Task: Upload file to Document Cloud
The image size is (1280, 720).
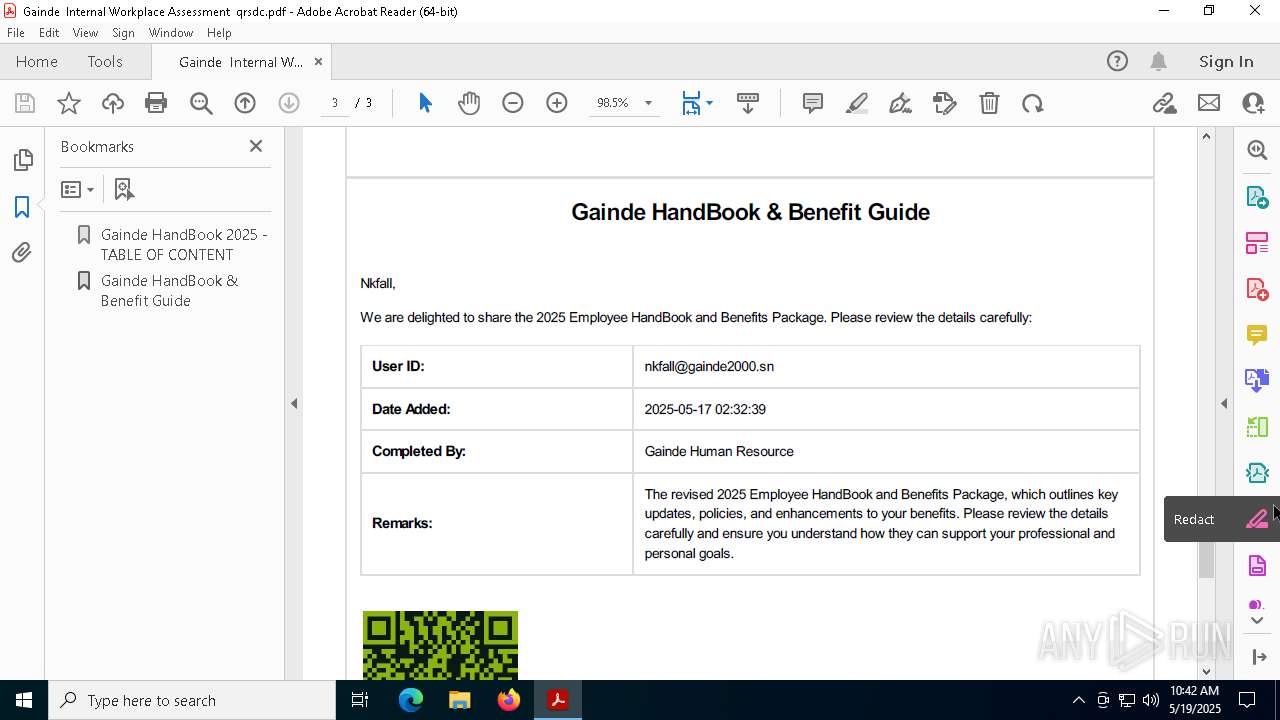Action: pyautogui.click(x=113, y=103)
